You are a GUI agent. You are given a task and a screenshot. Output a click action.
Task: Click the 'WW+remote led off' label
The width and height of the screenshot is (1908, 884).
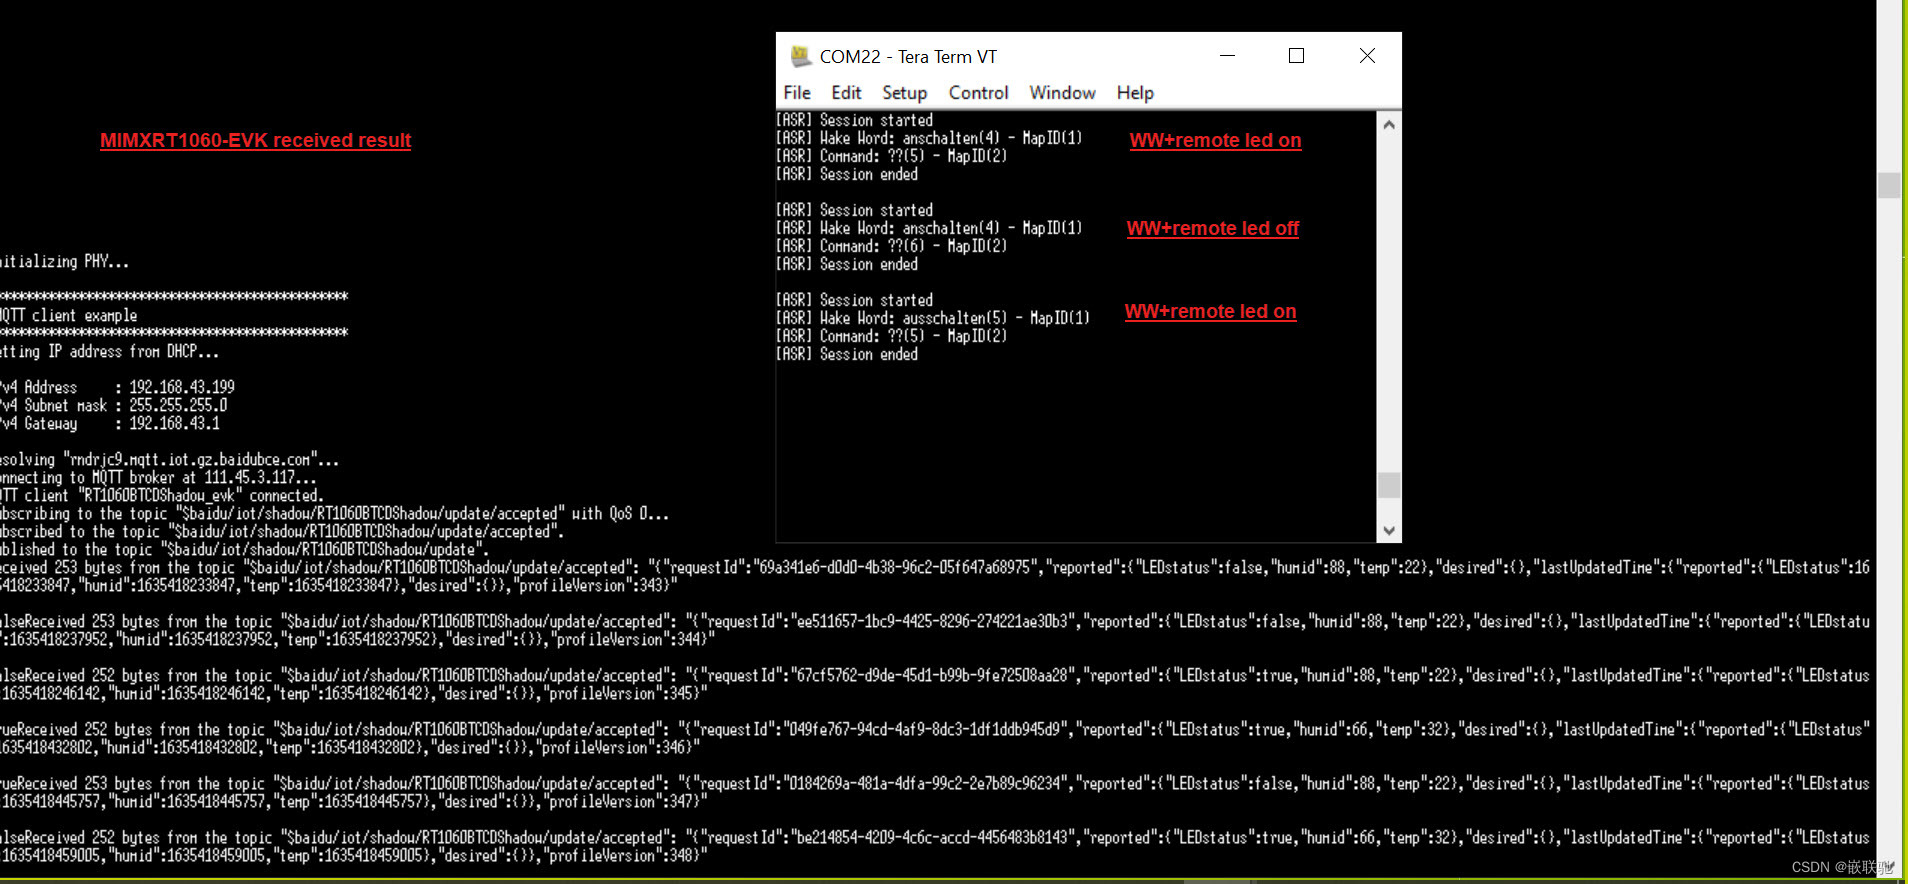tap(1212, 229)
